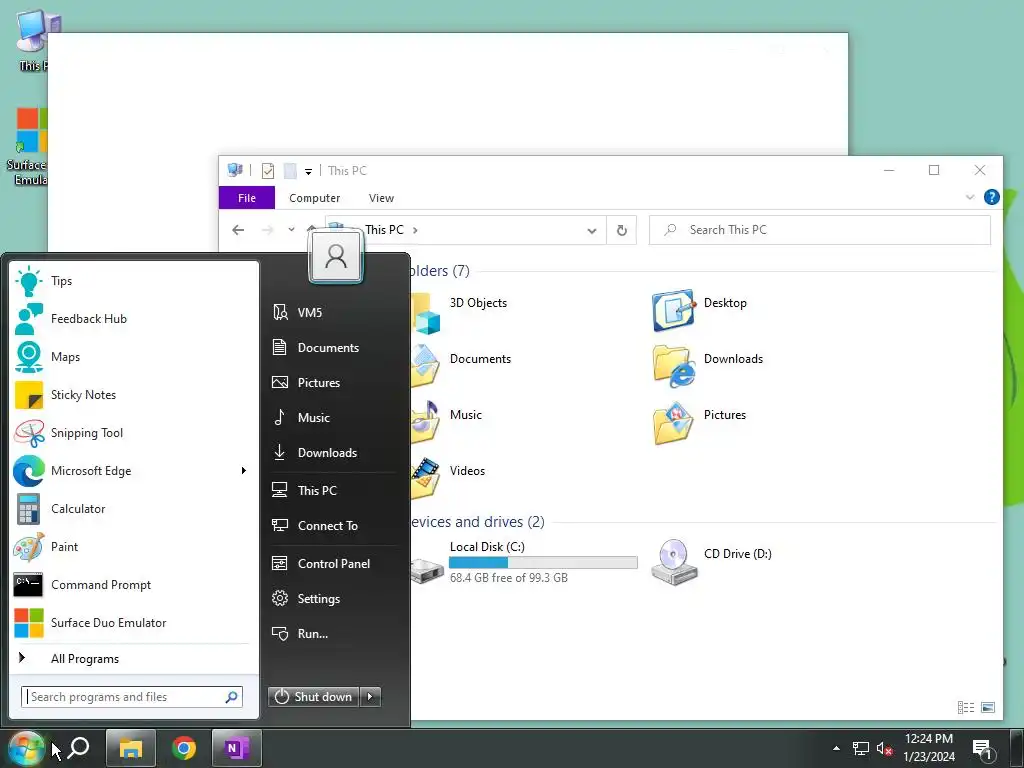Expand All Programs list
The image size is (1024, 768).
134,658
